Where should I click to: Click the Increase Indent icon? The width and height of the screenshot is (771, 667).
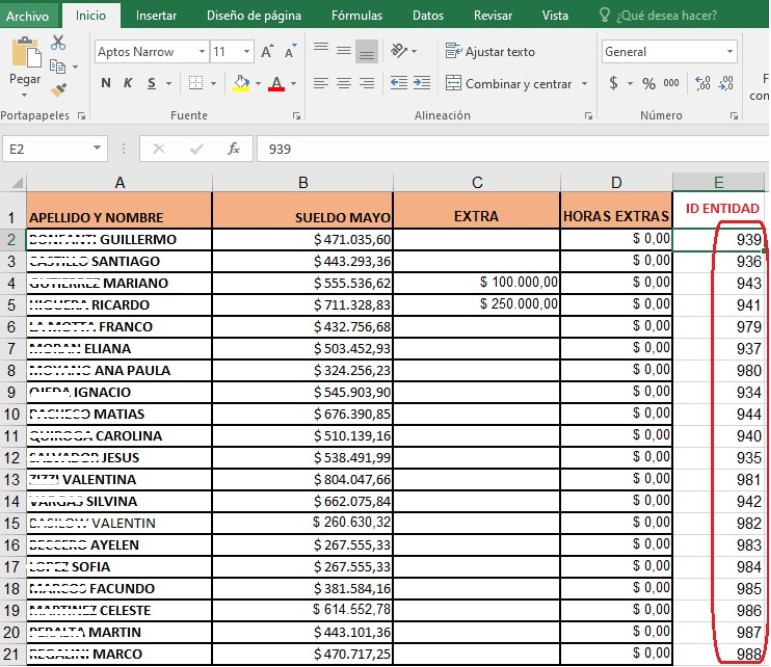[422, 84]
